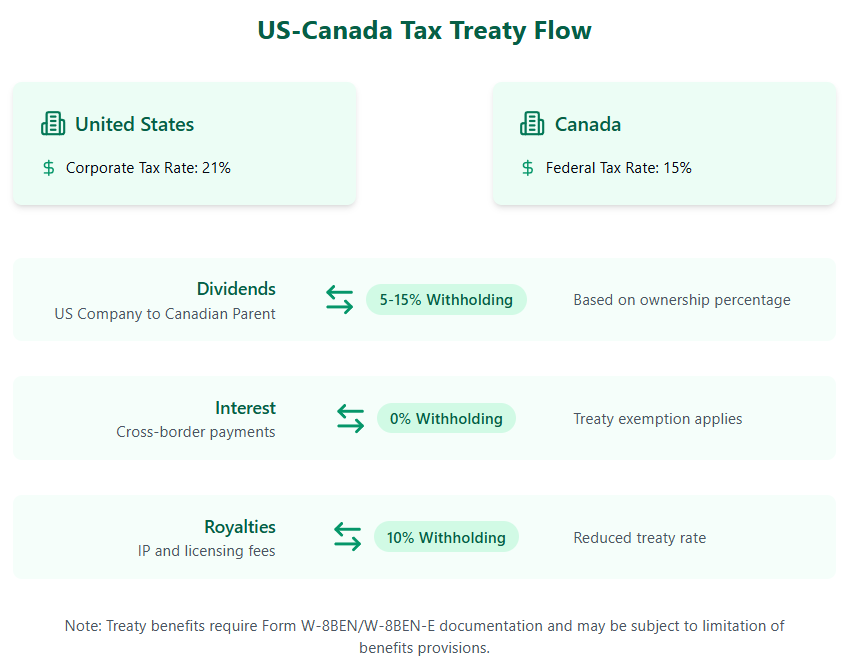Click the Royalties row heading
This screenshot has height=669, width=853.
tap(240, 527)
